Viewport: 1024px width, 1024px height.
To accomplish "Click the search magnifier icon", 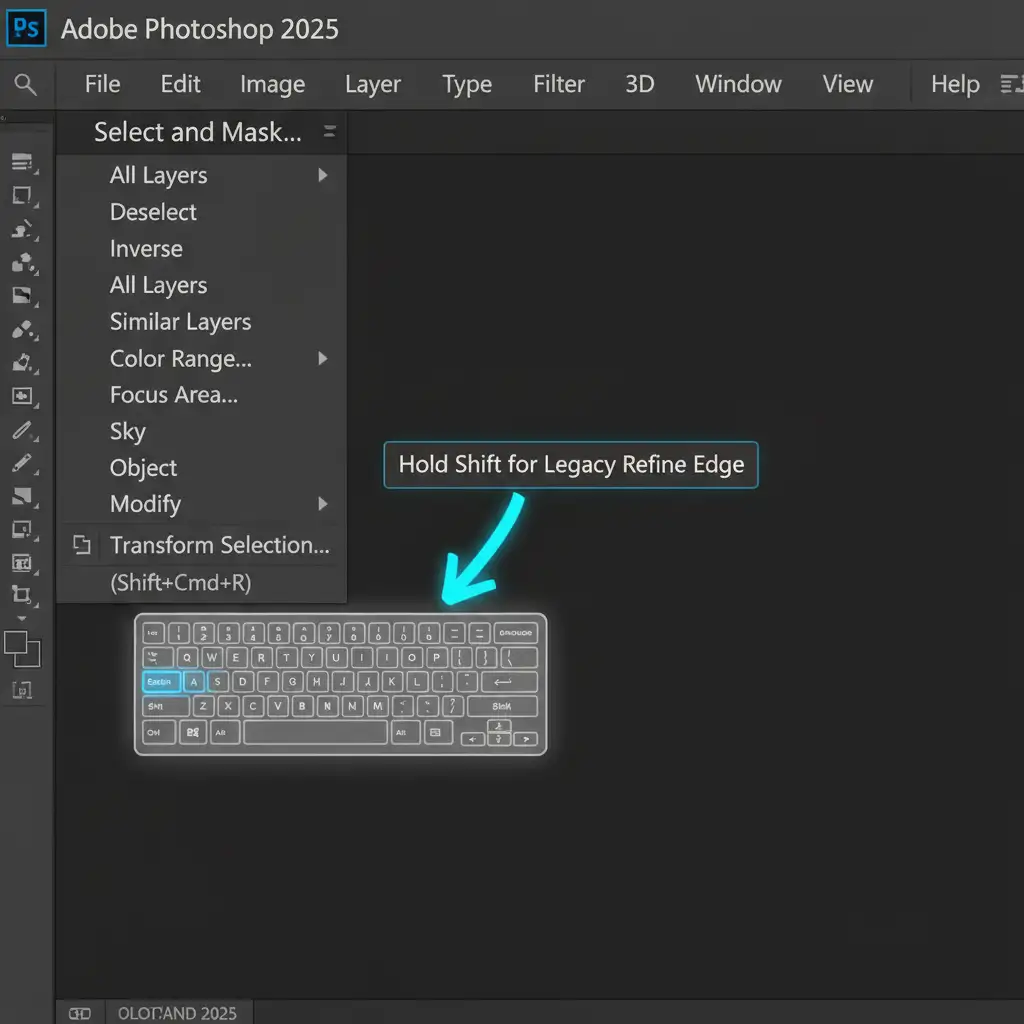I will point(26,85).
